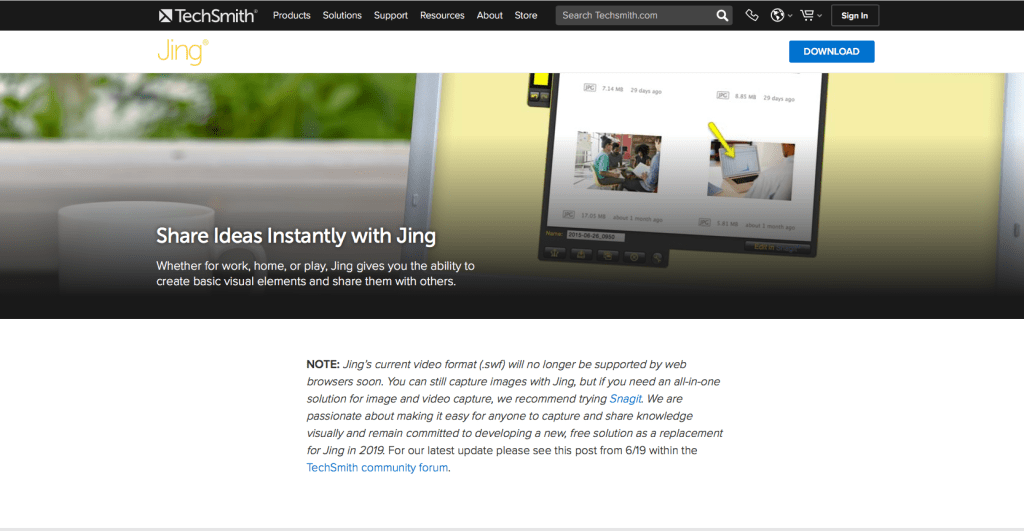
Task: Expand the language dropdown arrow beside globe
Action: point(790,16)
